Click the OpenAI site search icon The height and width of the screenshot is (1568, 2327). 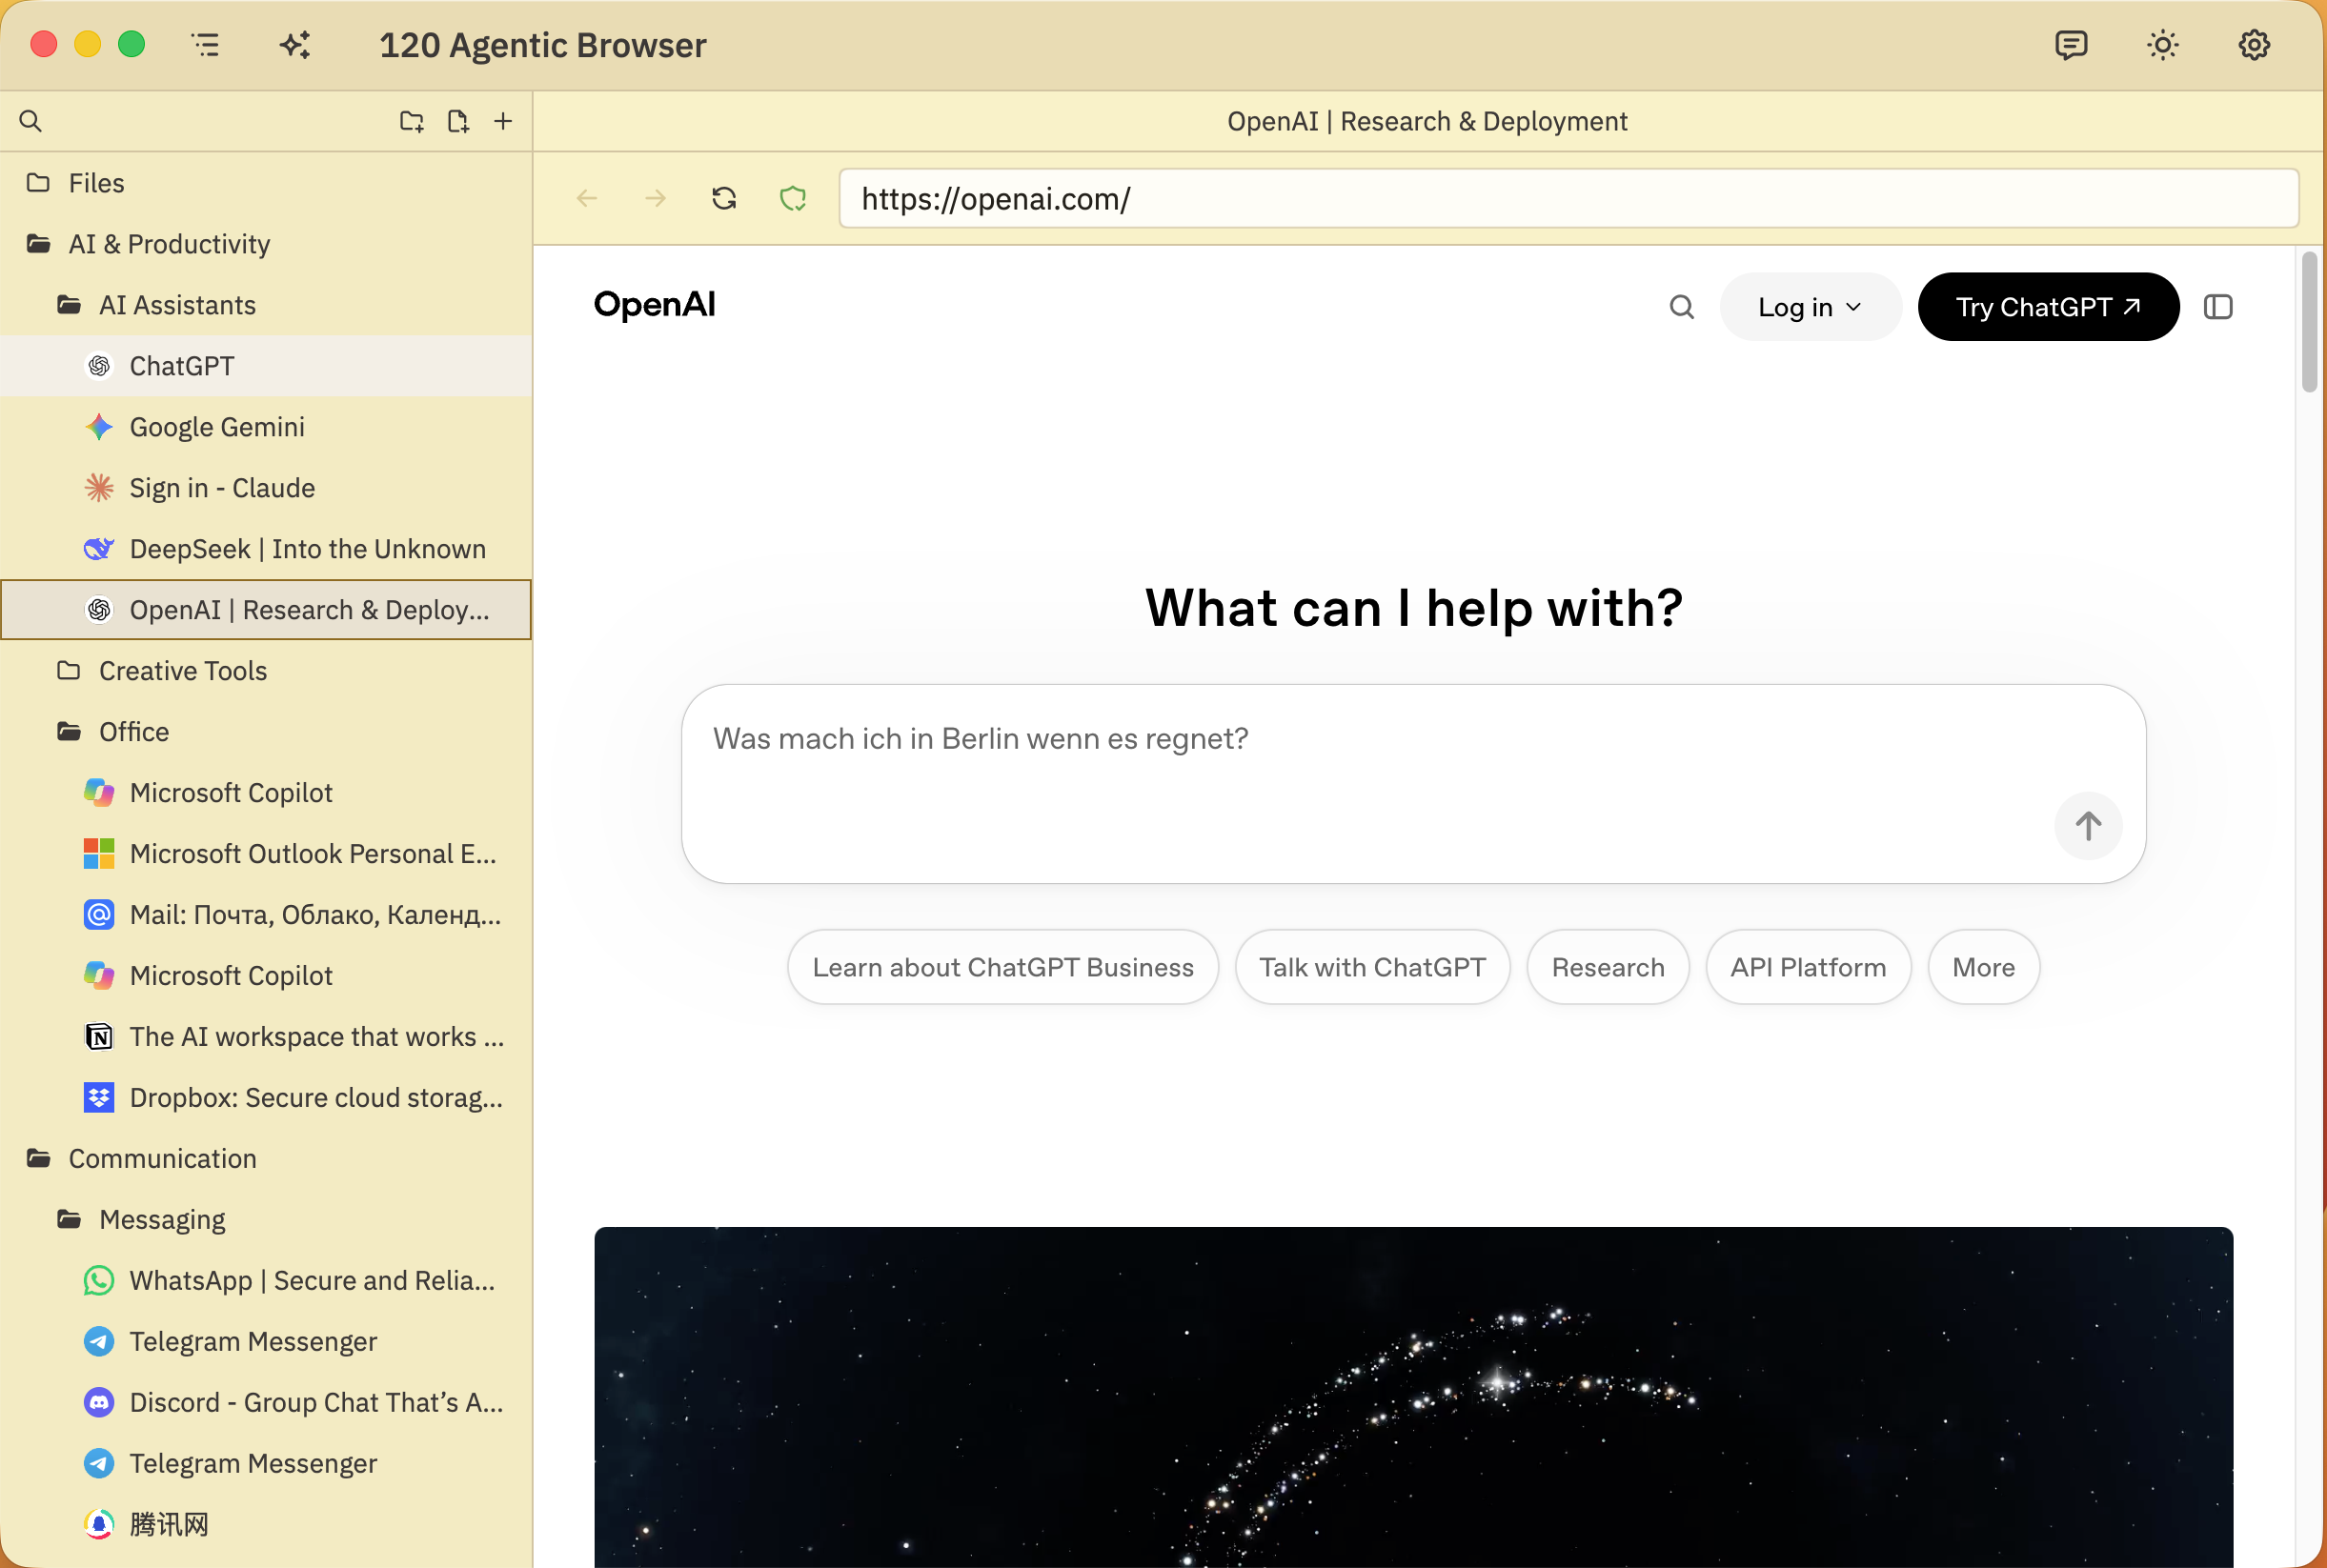[1682, 307]
